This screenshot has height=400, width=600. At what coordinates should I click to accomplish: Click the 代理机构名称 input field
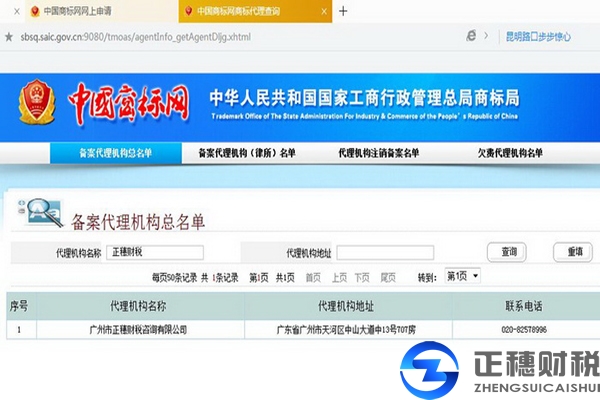tap(155, 252)
